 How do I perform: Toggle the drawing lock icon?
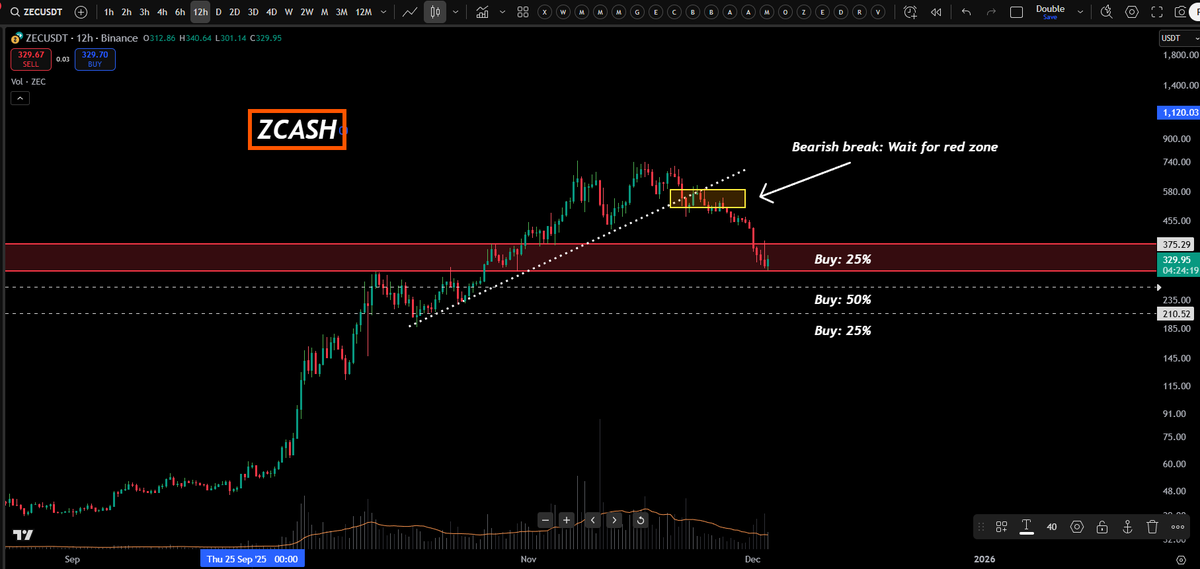(x=1102, y=526)
